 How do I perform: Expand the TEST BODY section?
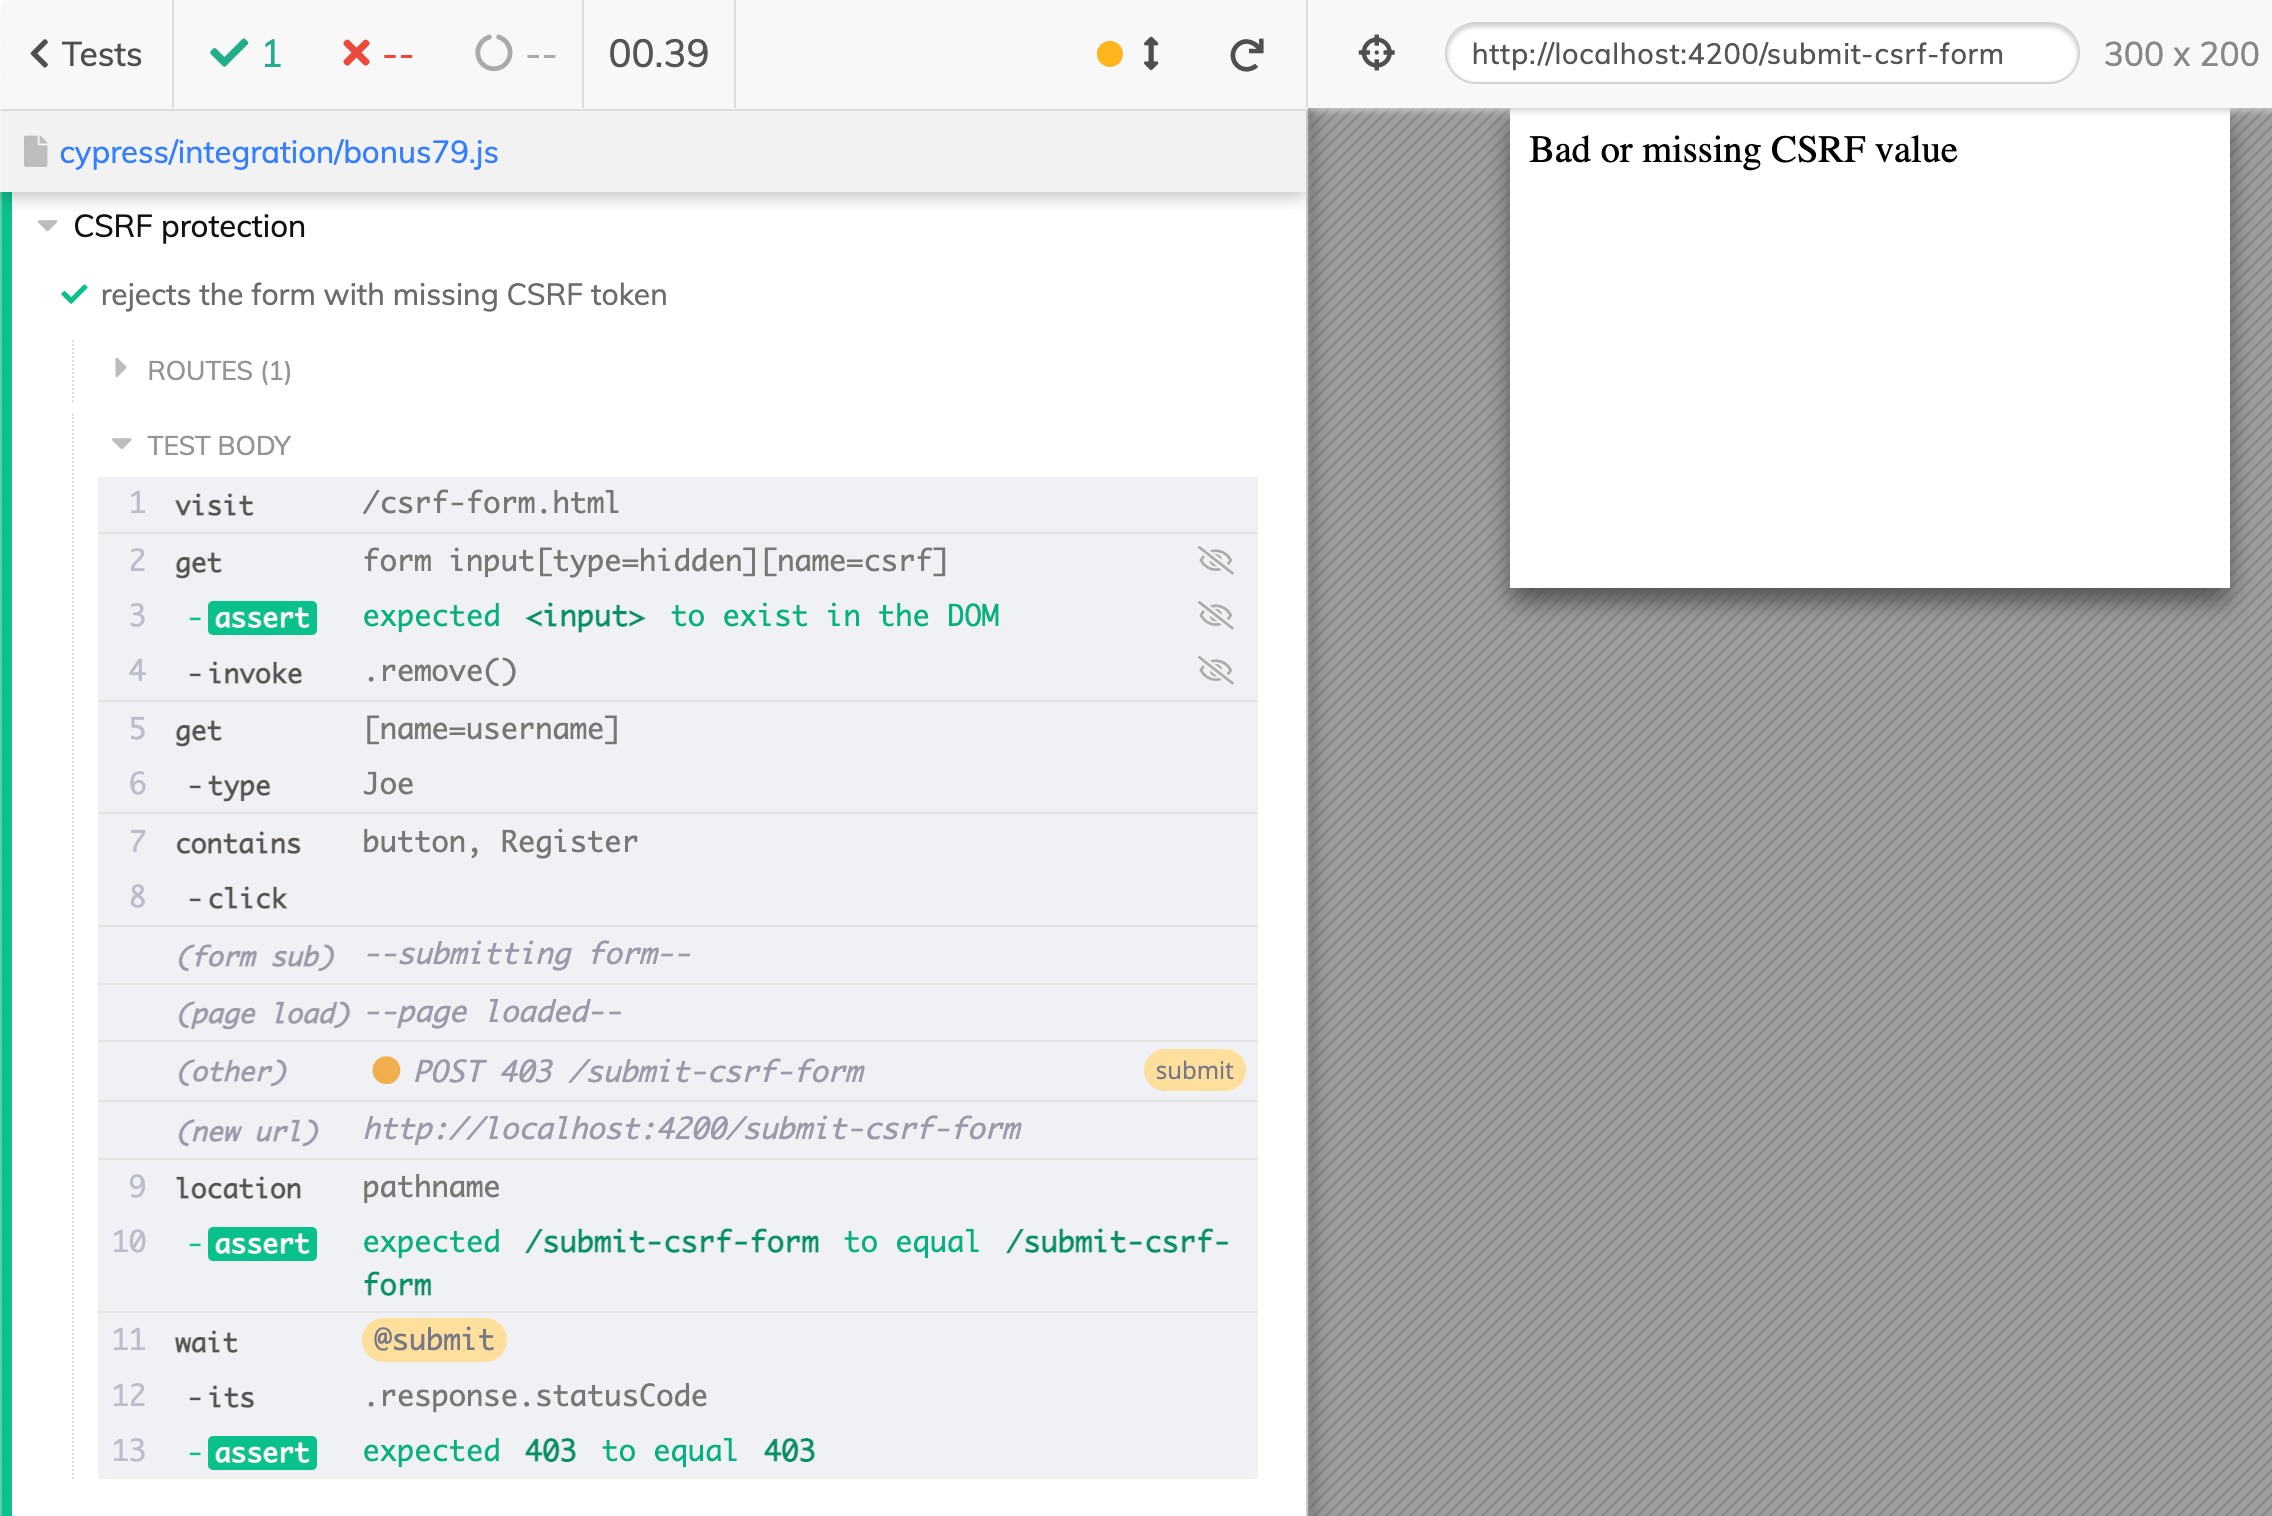(x=123, y=445)
